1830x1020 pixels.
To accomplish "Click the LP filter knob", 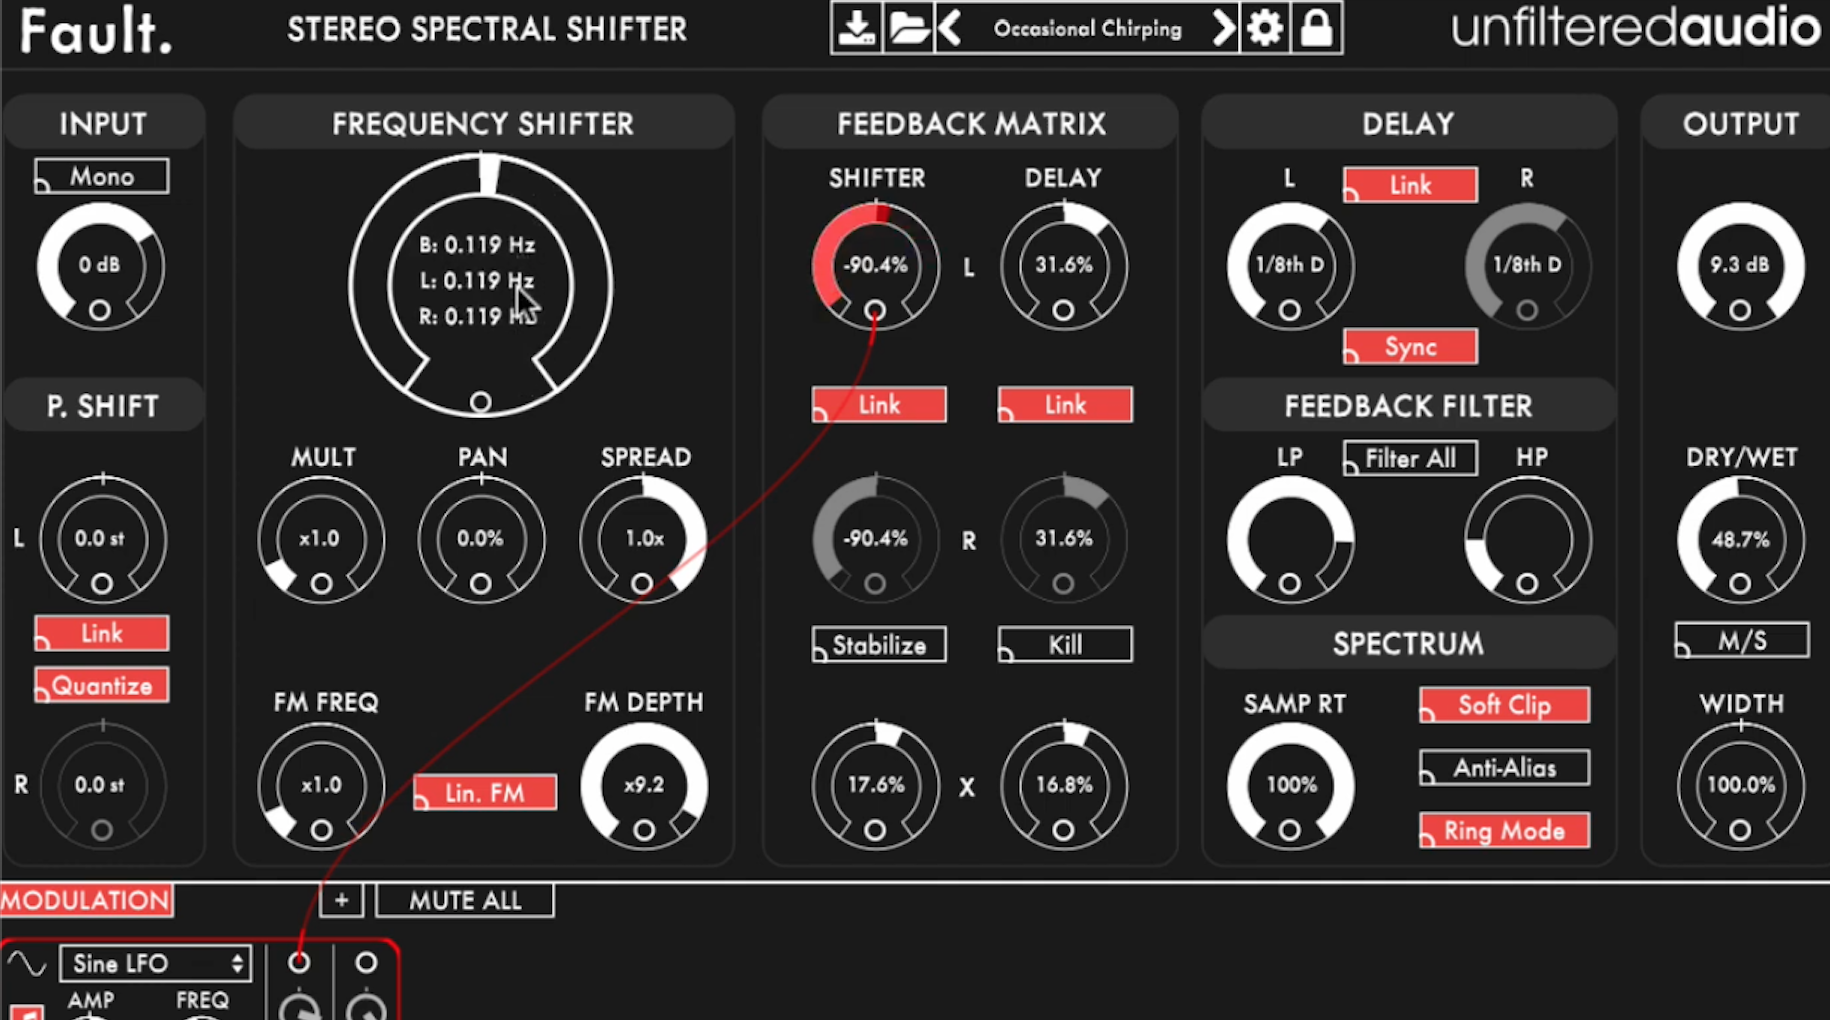I will [x=1290, y=539].
